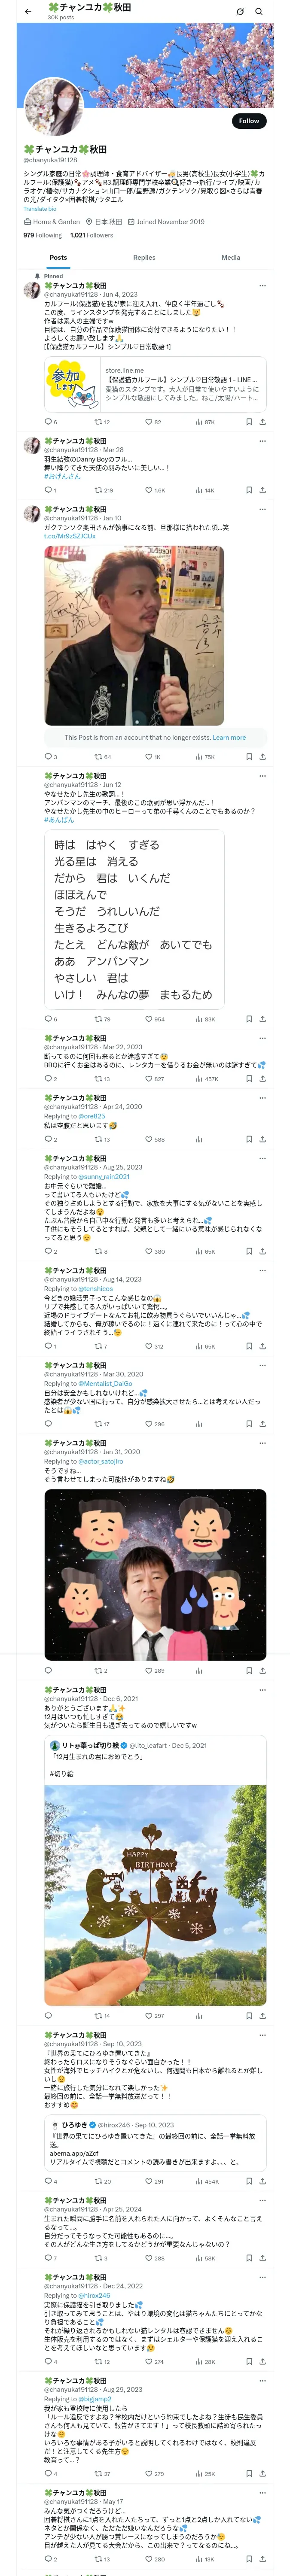
Task: Reply to the pinned Jun 4, 2023 post
Action: pos(47,422)
